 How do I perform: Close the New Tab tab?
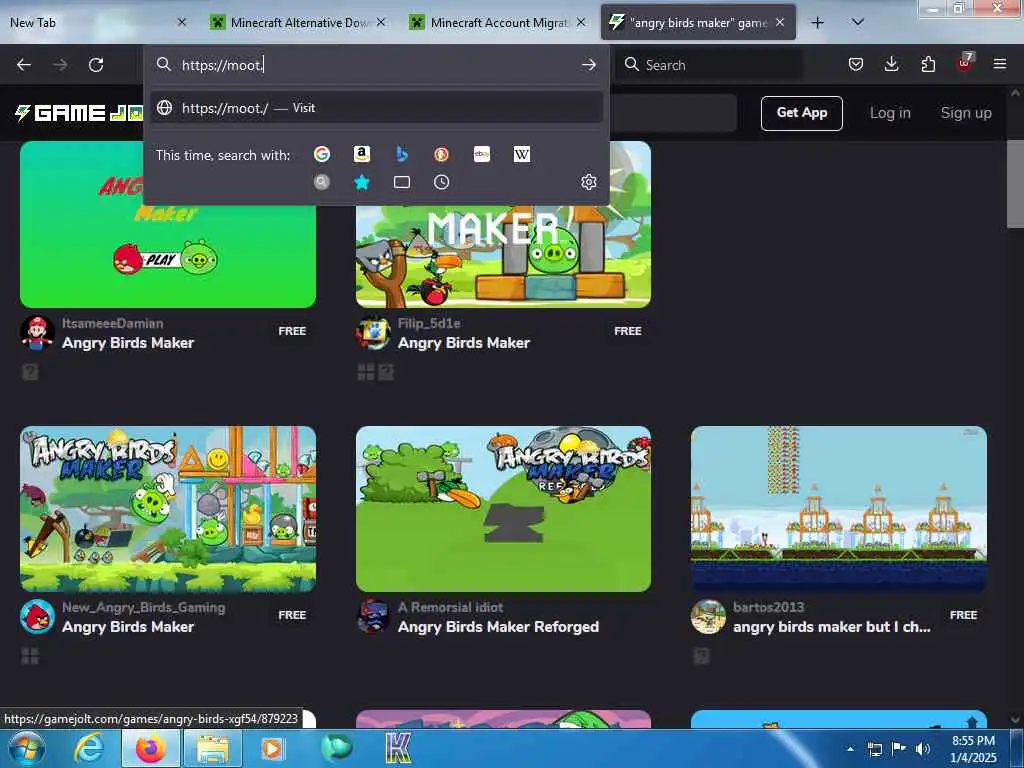(x=182, y=22)
